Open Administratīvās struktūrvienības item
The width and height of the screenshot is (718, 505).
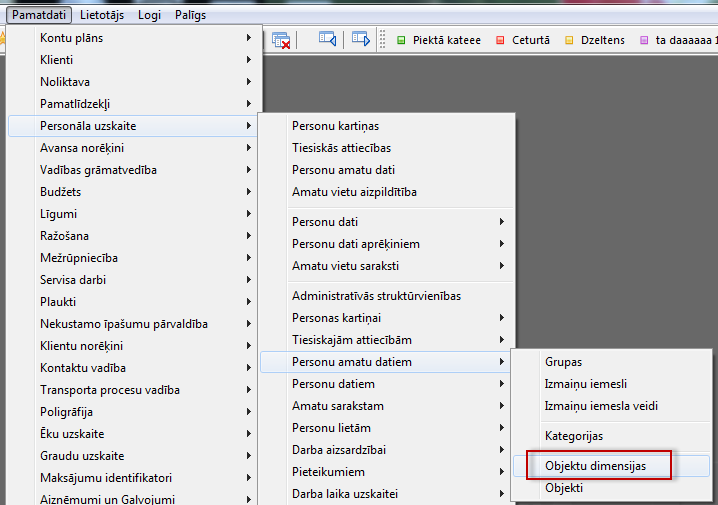click(x=386, y=296)
